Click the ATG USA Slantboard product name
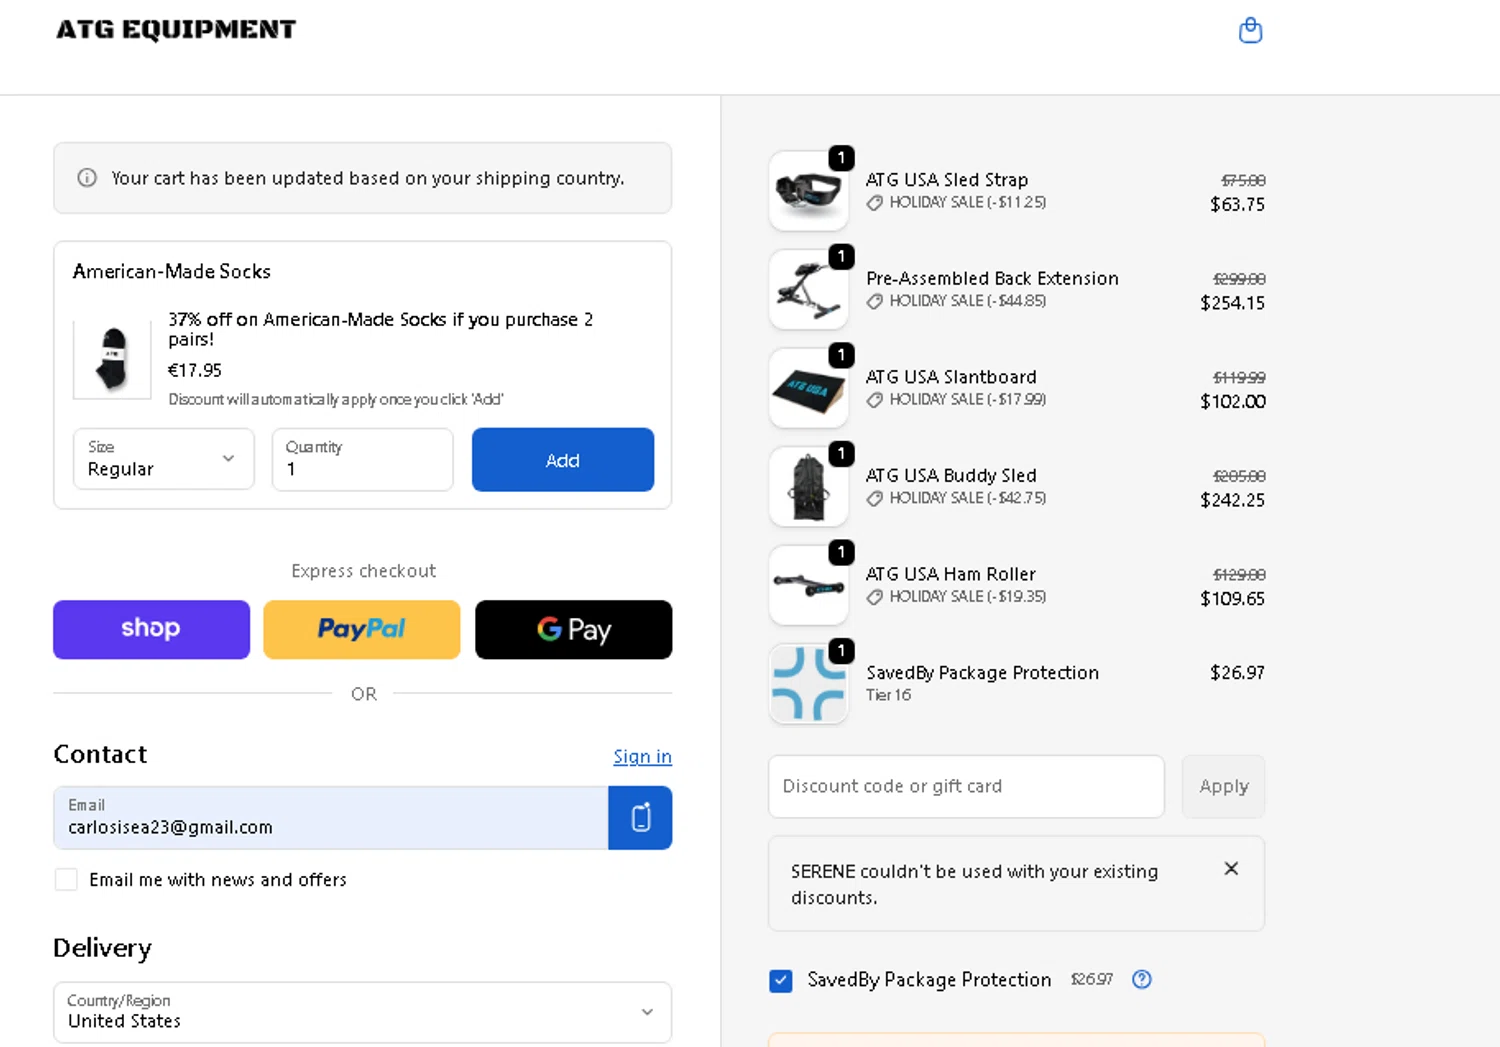Viewport: 1500px width, 1047px height. [951, 377]
